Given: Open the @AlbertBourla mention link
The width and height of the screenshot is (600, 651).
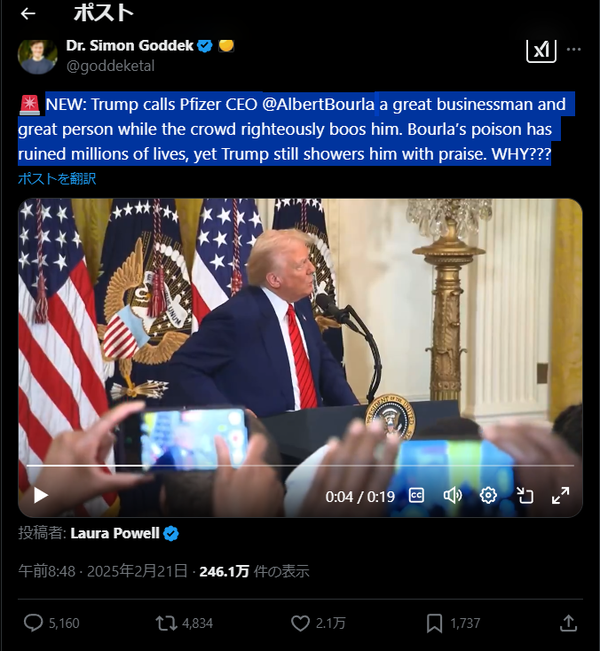Looking at the screenshot, I should [318, 104].
